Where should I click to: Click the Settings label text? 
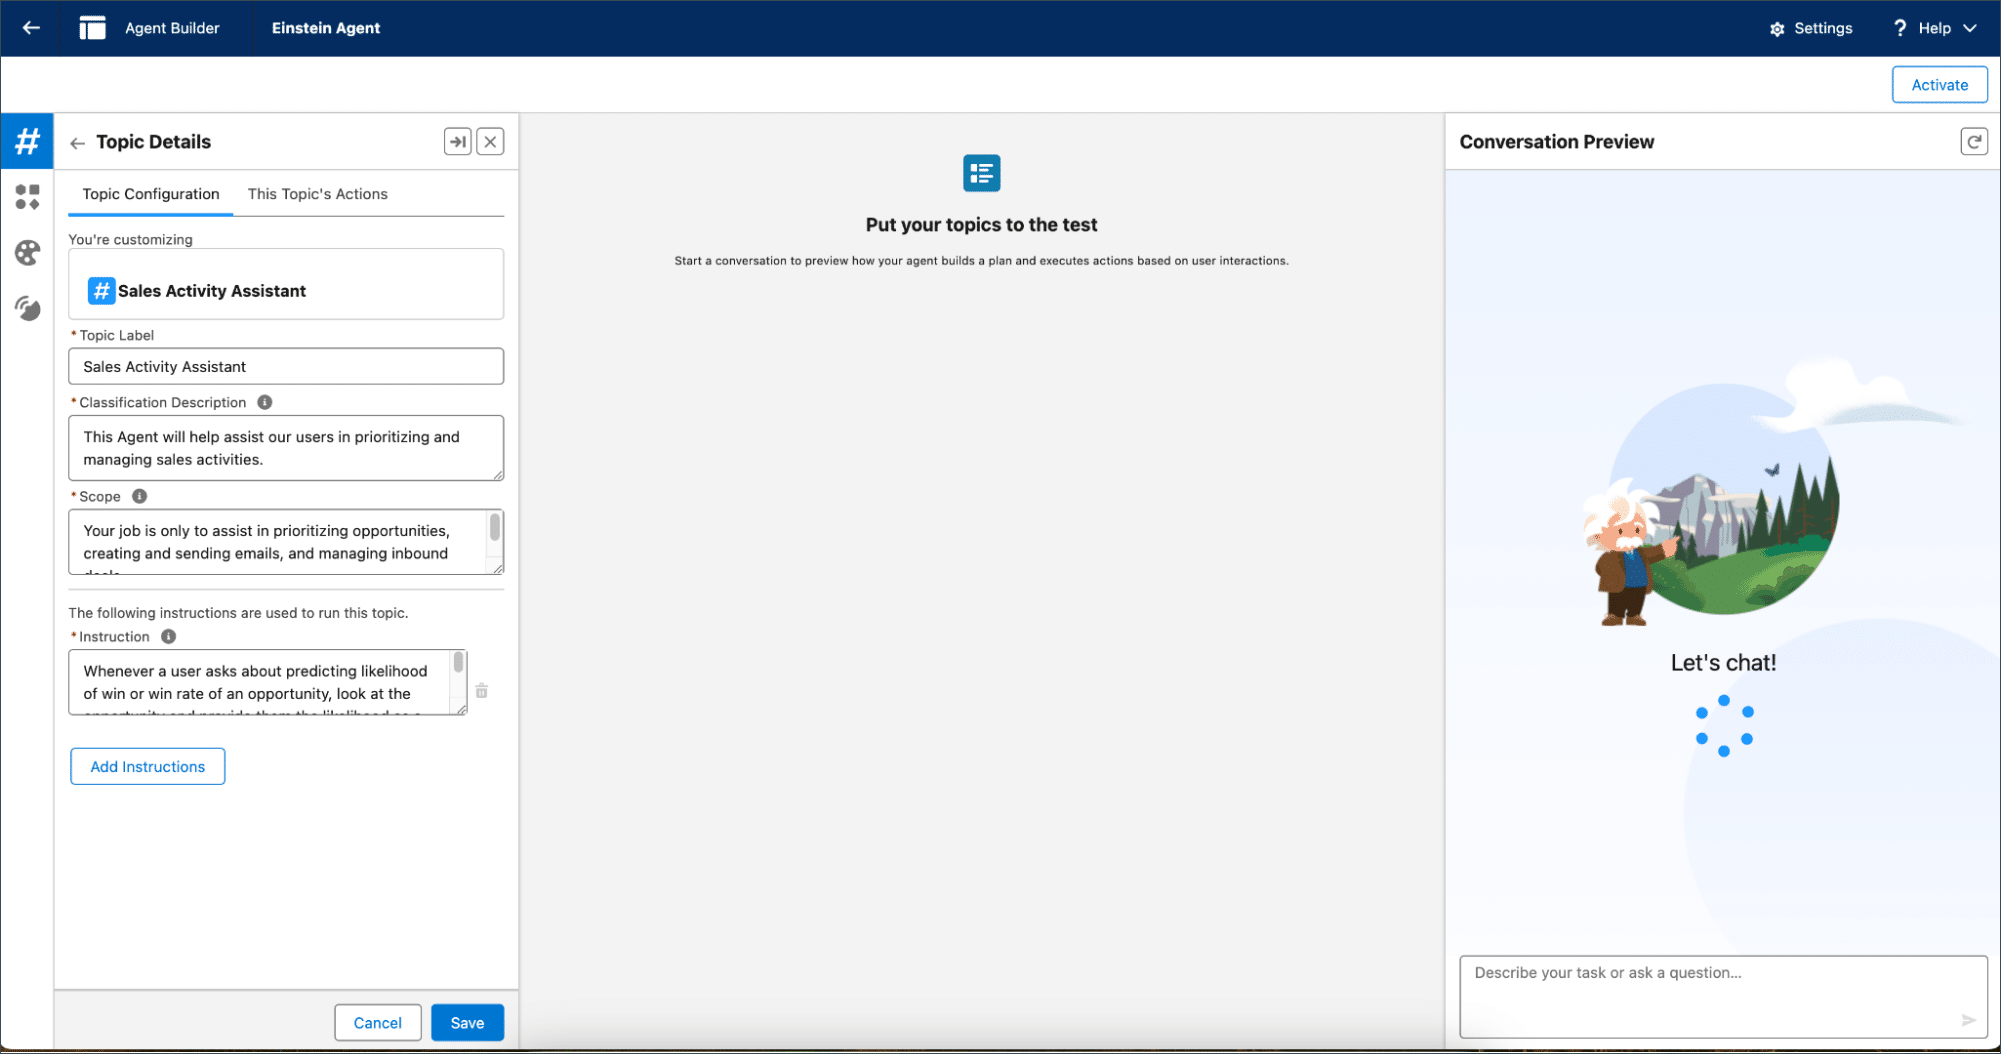[1823, 28]
